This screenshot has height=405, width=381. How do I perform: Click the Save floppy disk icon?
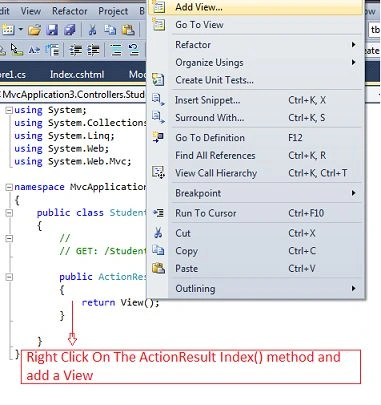click(52, 30)
